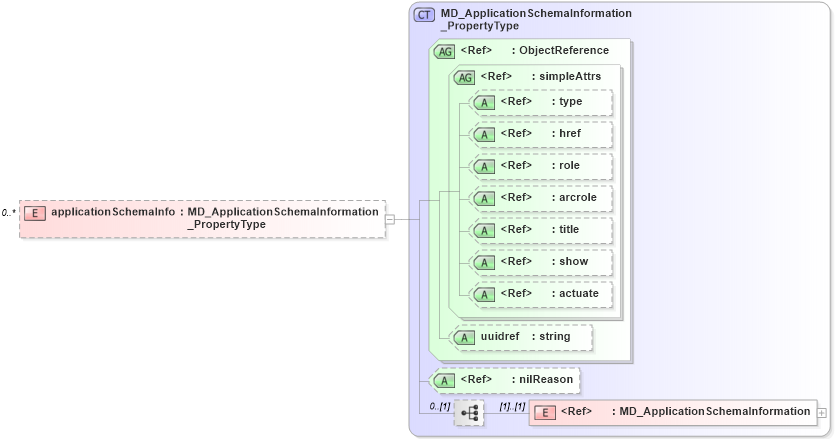Select ': MD_ApplicationSchemaInformation' reference label
This screenshot has height=439, width=835.
[711, 411]
